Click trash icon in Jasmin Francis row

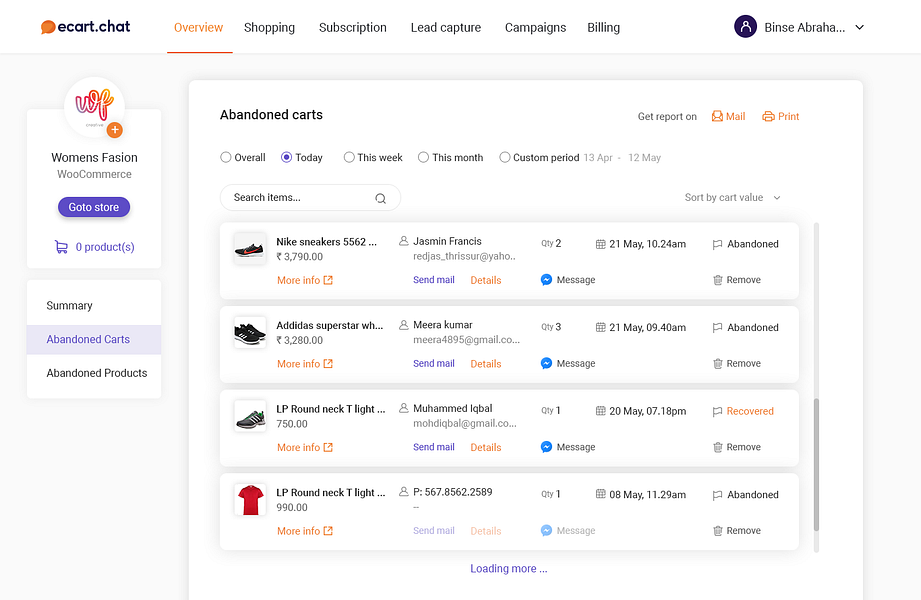click(x=717, y=280)
